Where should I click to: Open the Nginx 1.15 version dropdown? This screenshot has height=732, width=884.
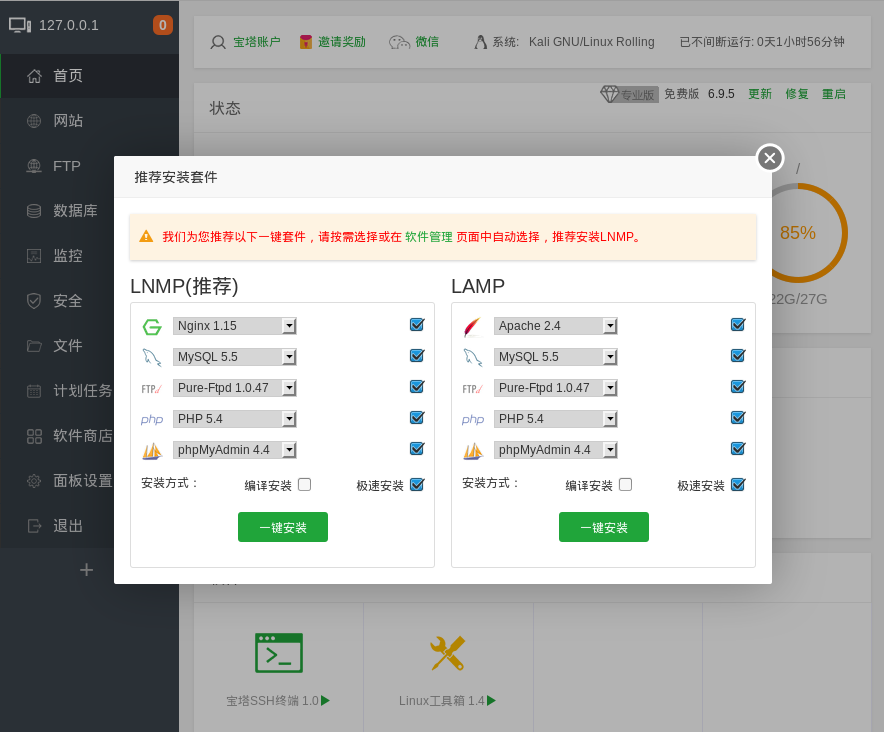coord(235,326)
